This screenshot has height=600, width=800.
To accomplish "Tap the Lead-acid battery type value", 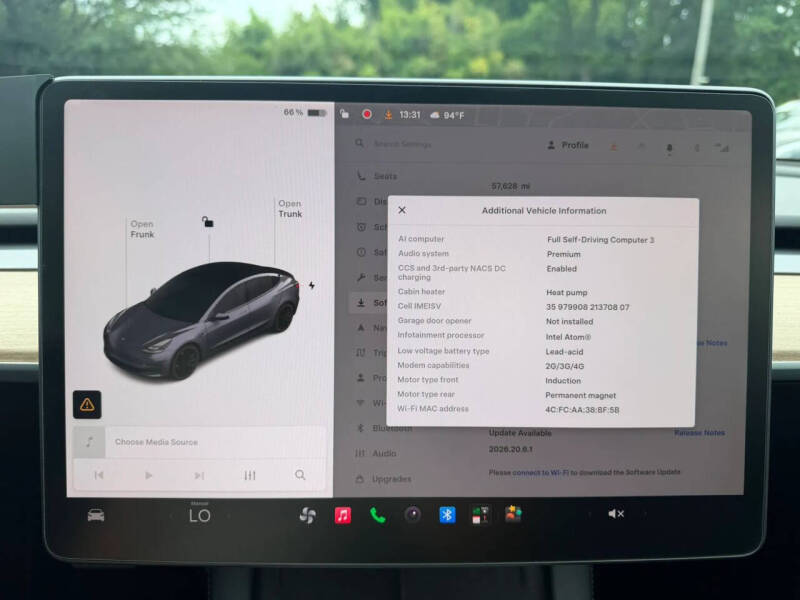I will (564, 352).
